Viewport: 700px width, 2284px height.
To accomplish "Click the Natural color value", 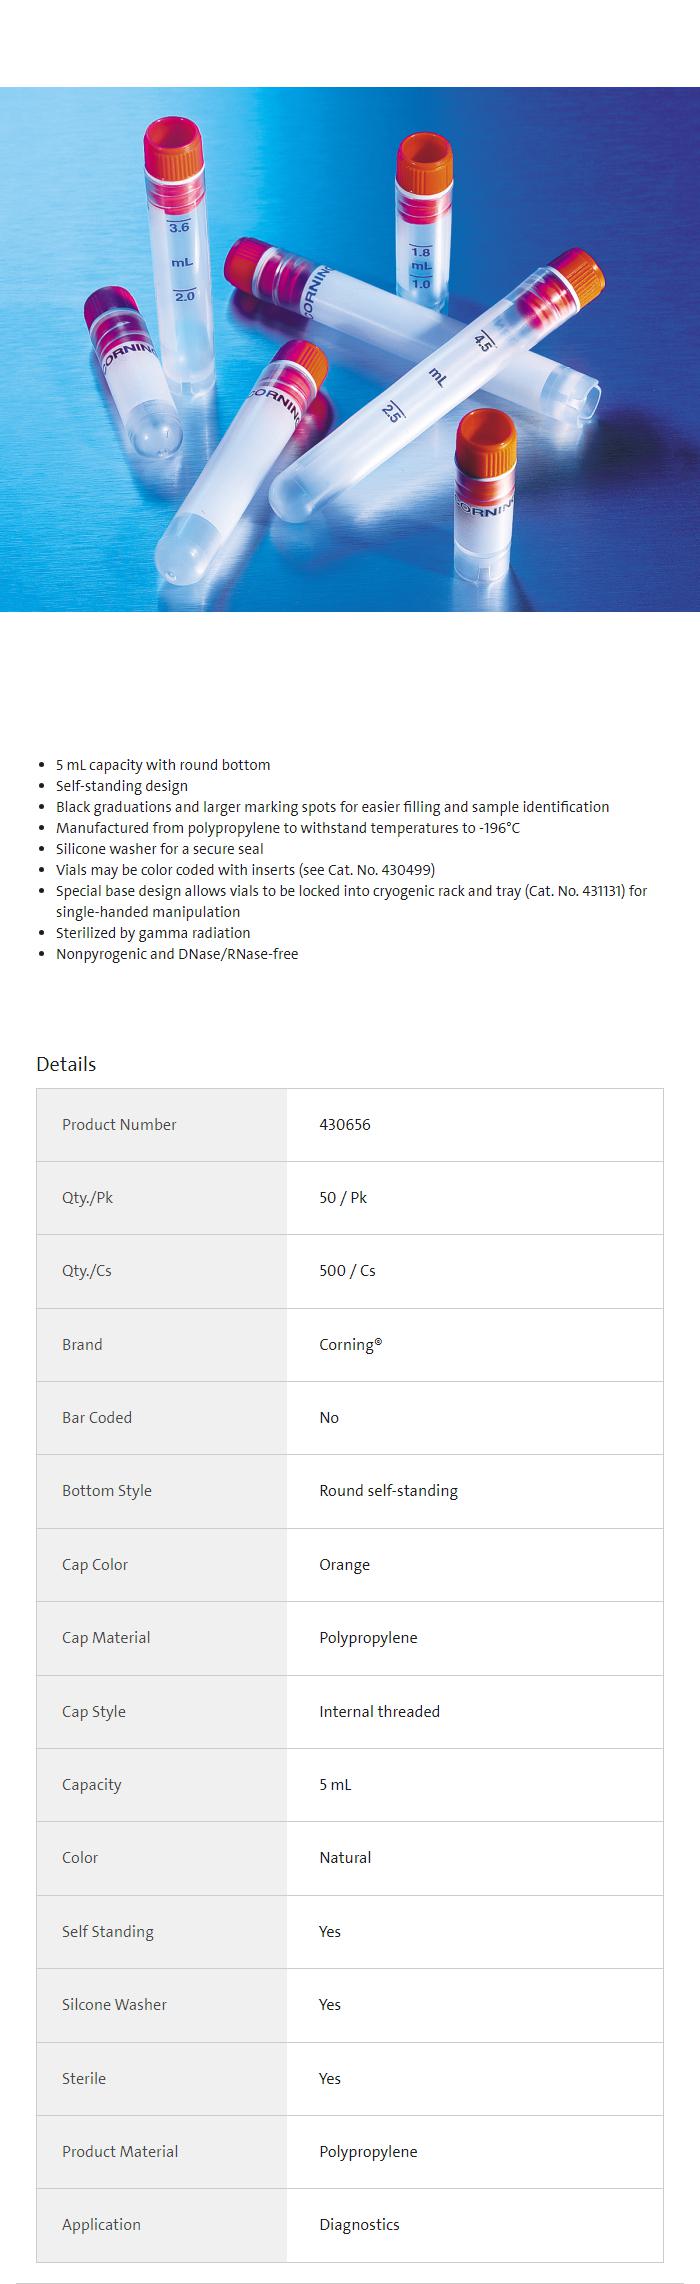I will coord(345,1858).
